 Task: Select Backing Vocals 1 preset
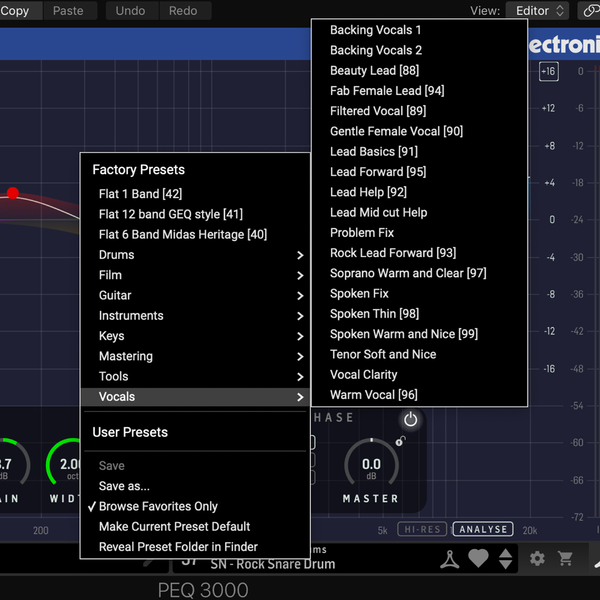pyautogui.click(x=419, y=30)
